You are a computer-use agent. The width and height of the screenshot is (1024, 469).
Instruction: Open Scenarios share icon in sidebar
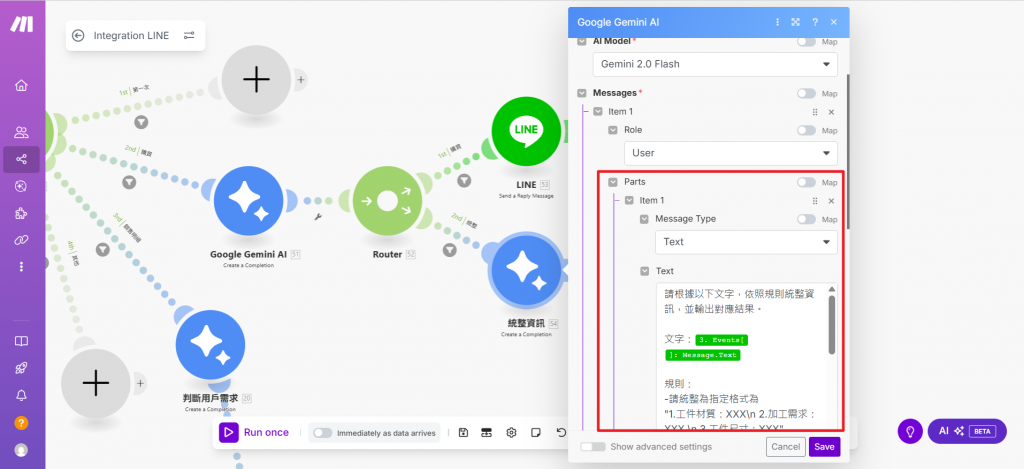pos(21,159)
